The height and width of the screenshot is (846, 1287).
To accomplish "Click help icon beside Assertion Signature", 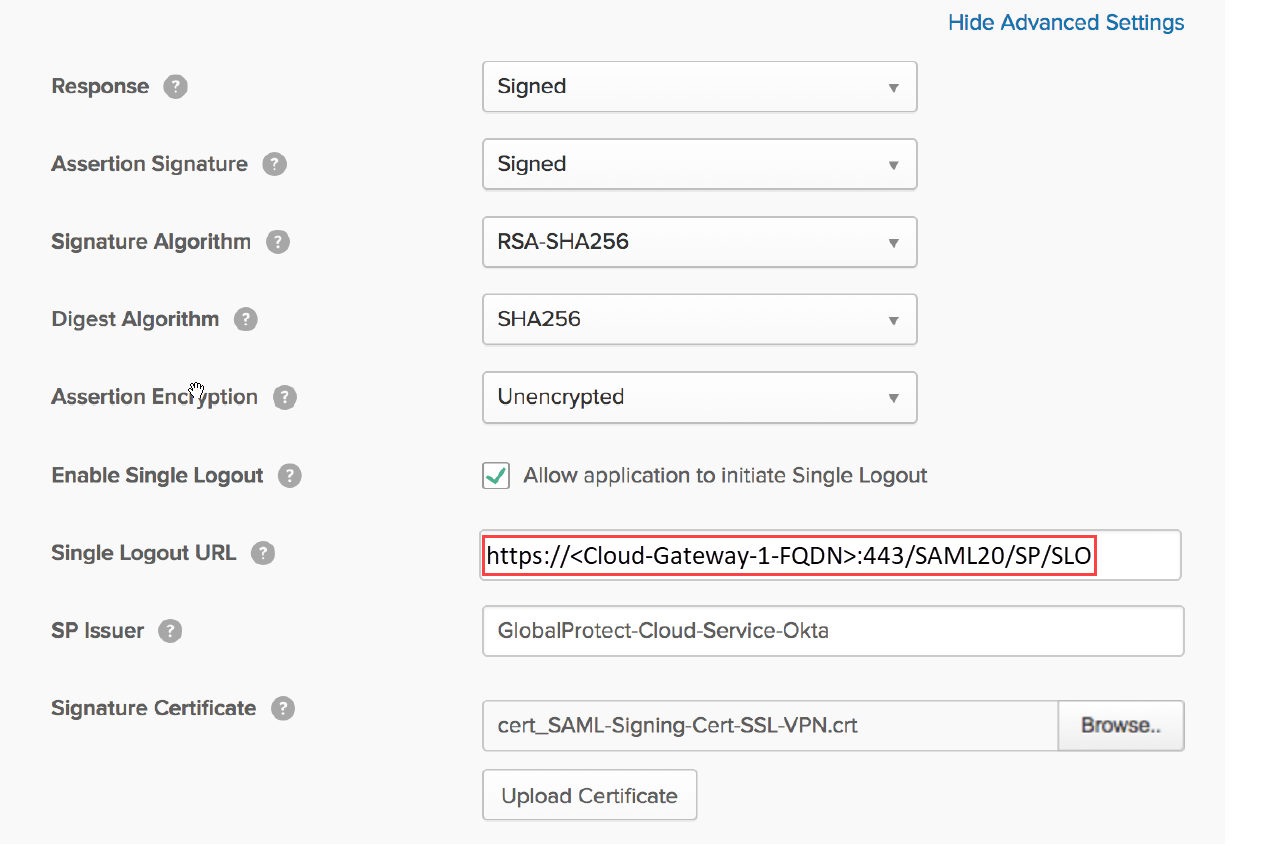I will 274,165.
